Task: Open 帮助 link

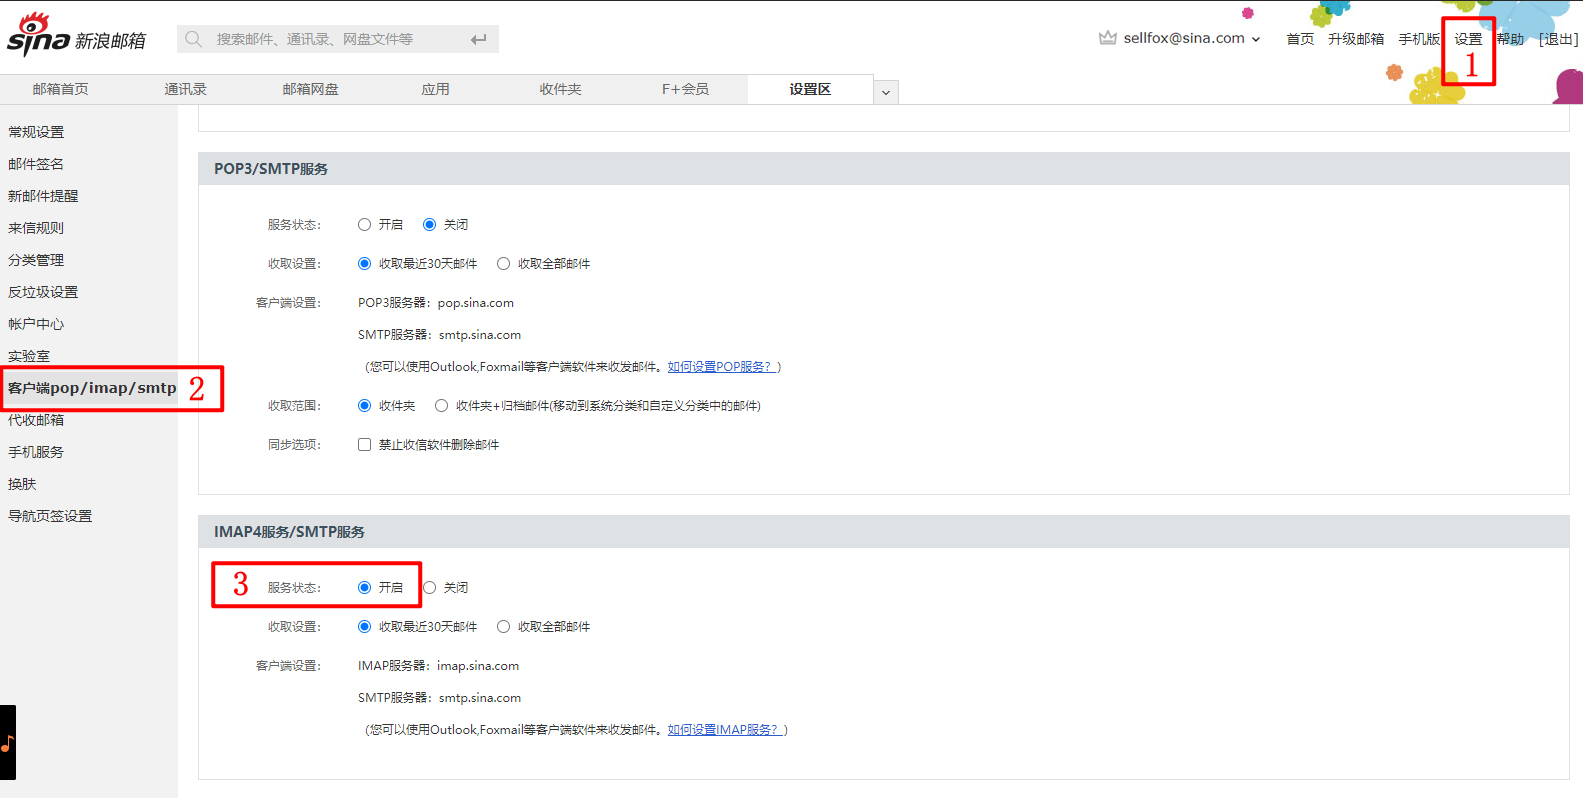Action: 1510,39
